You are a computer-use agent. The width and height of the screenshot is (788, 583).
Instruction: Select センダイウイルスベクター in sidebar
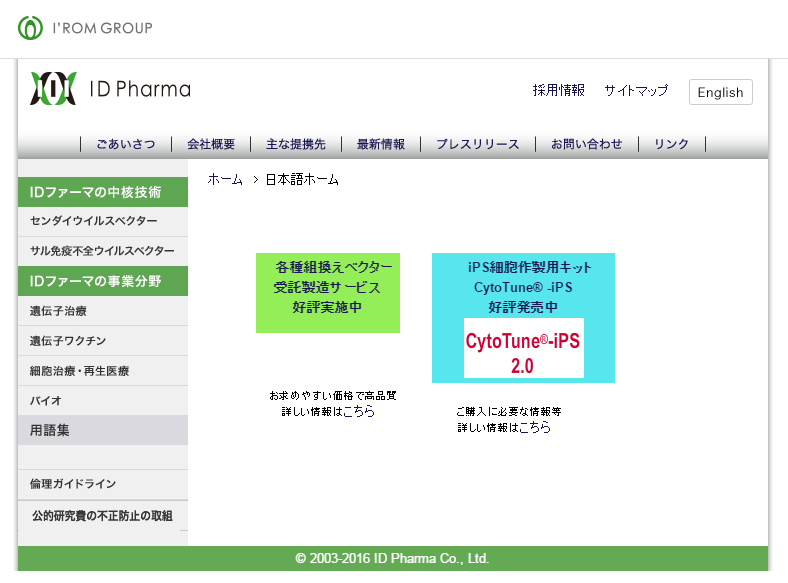pyautogui.click(x=103, y=221)
